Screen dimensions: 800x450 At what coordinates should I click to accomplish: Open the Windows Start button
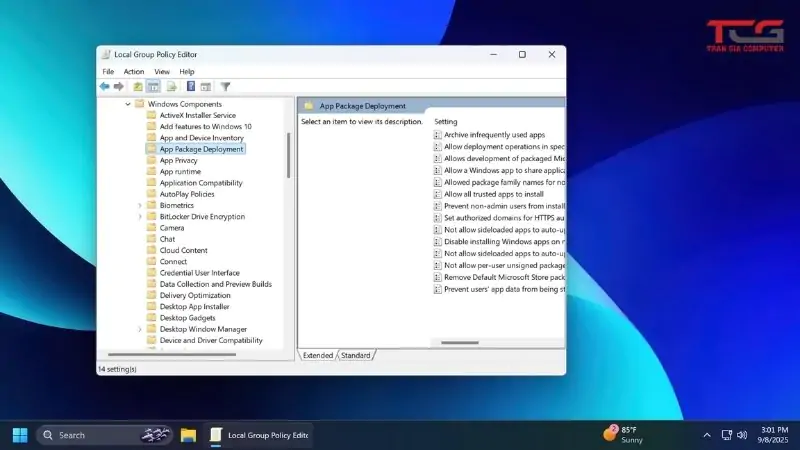(x=20, y=435)
